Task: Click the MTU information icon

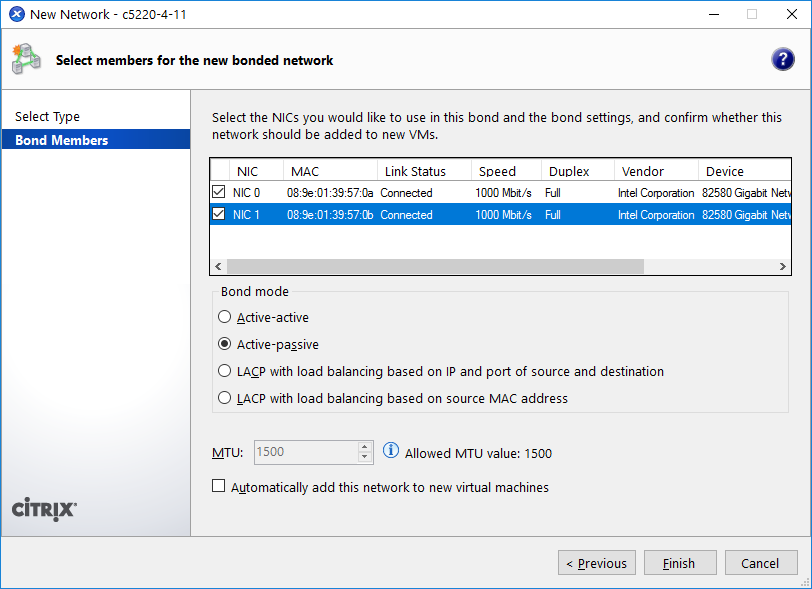Action: 391,452
